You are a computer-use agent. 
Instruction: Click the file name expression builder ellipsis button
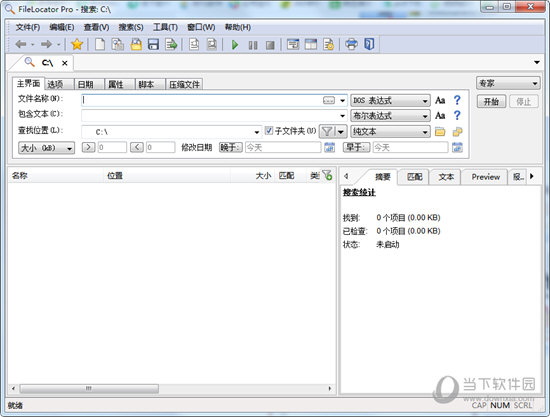click(329, 101)
